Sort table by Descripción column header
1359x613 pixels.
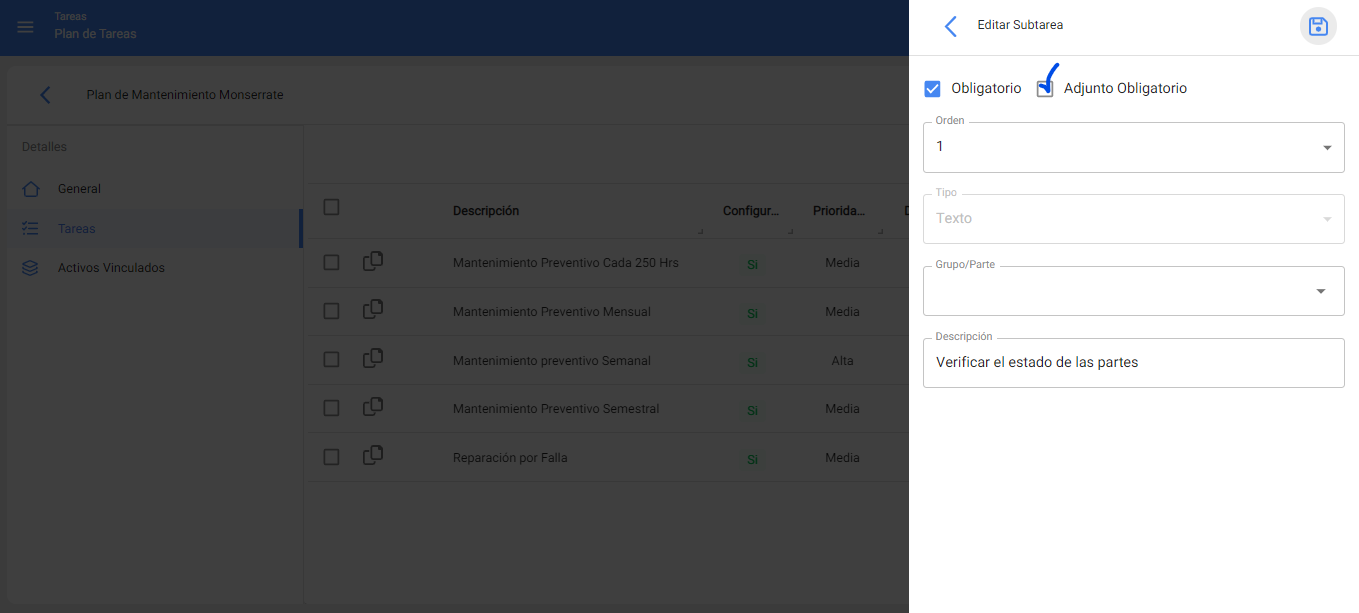[x=486, y=211]
